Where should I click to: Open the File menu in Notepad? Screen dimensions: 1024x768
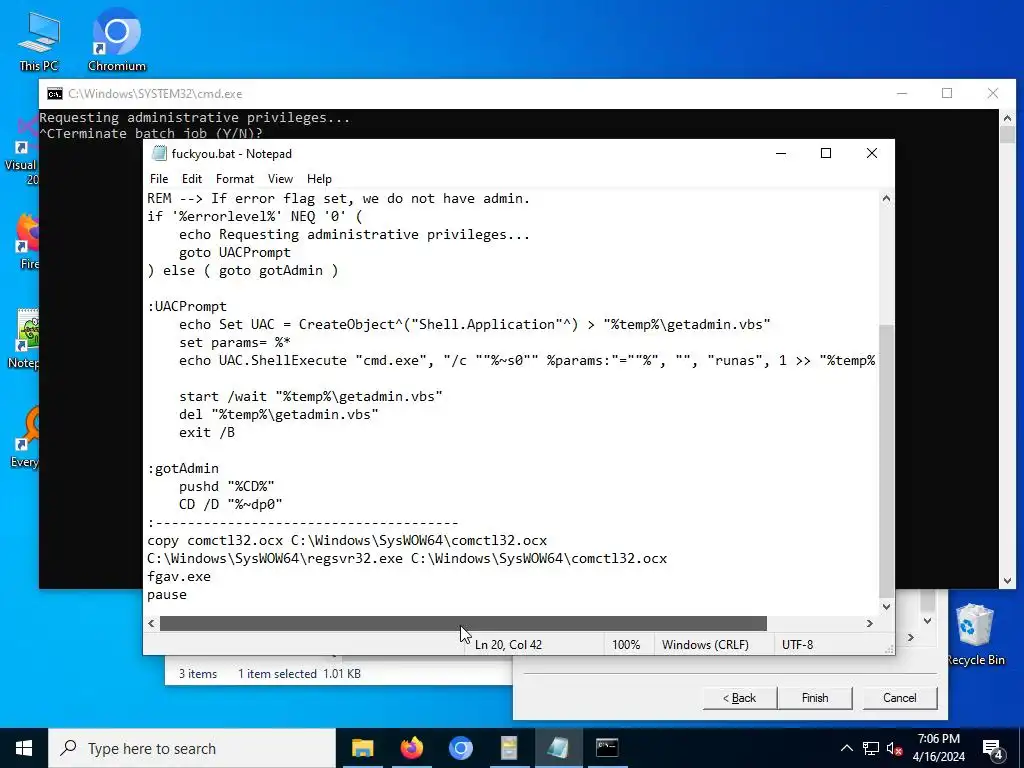pyautogui.click(x=159, y=179)
